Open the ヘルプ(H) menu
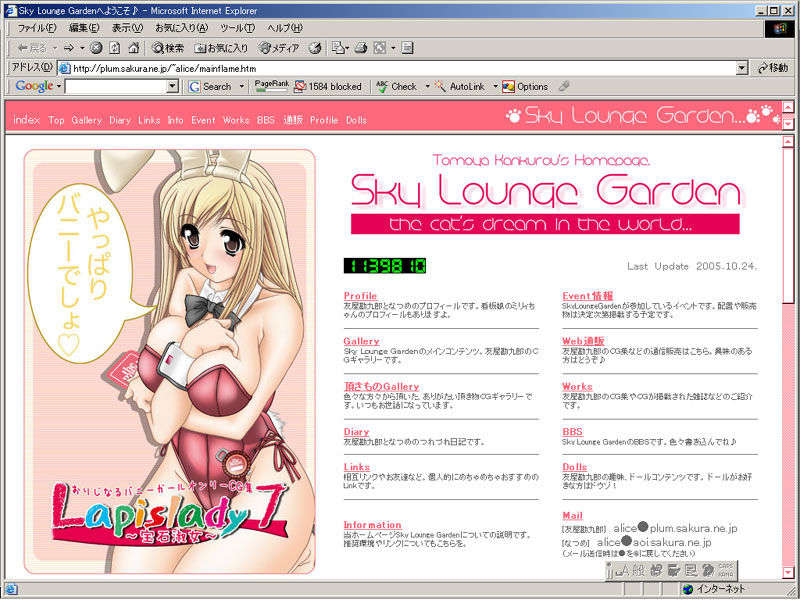The image size is (800, 600). pos(285,28)
